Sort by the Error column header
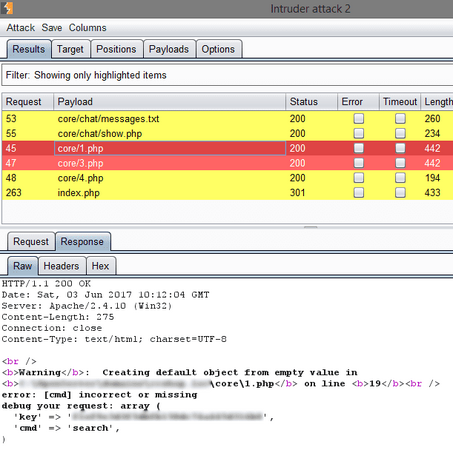Image resolution: width=453 pixels, height=450 pixels. click(358, 102)
